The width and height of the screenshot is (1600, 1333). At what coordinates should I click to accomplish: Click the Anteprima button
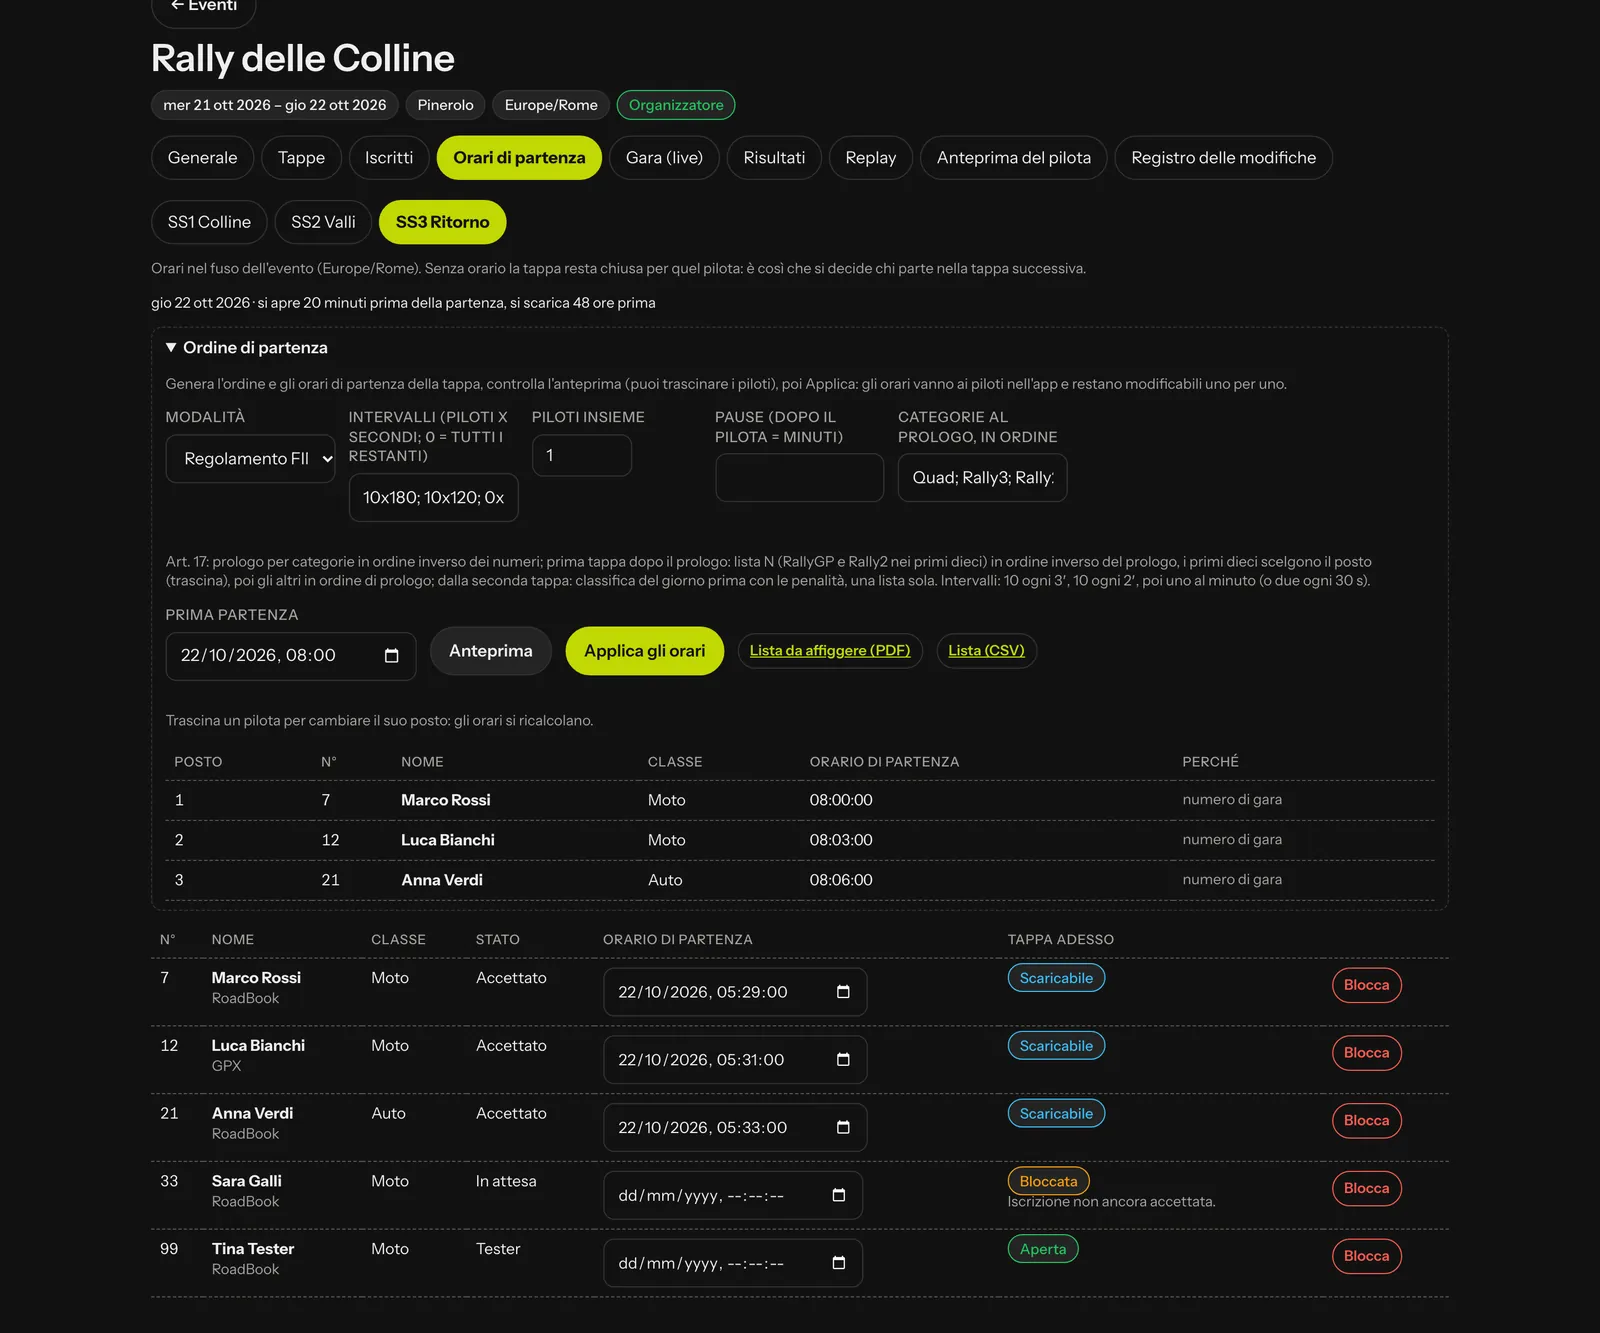click(491, 651)
